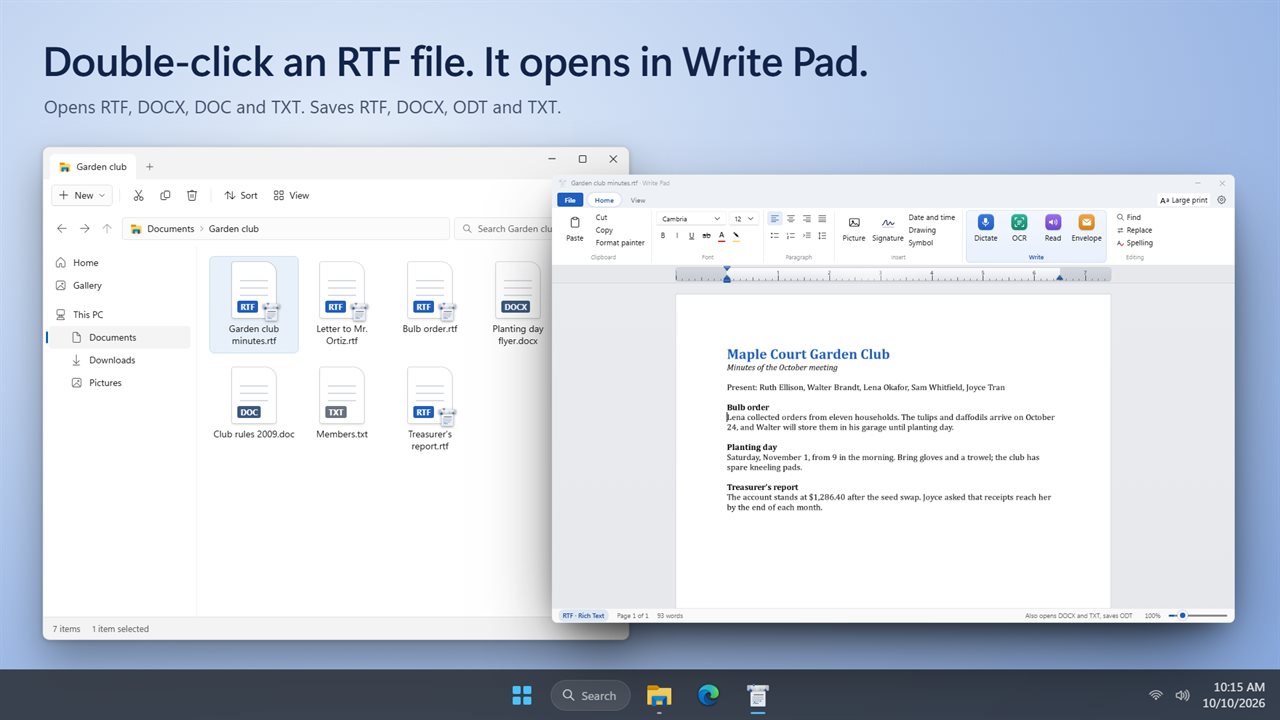Click the numbered list icon
This screenshot has height=720, width=1280.
pos(790,236)
